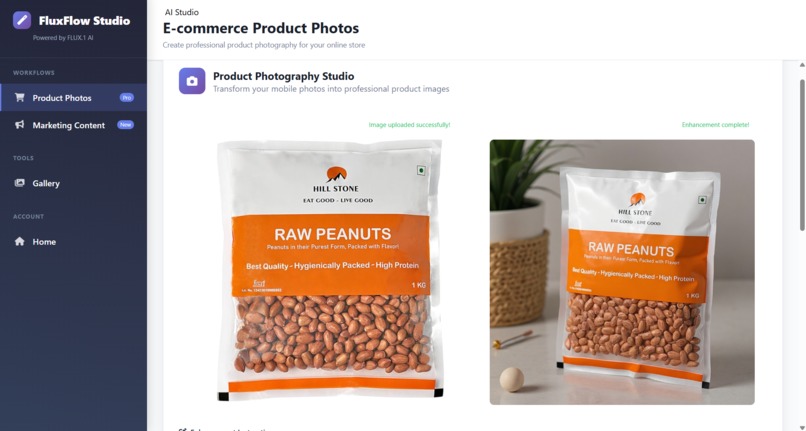Click the FluxFlow Studio pencil logo icon
The height and width of the screenshot is (431, 806).
[x=22, y=21]
